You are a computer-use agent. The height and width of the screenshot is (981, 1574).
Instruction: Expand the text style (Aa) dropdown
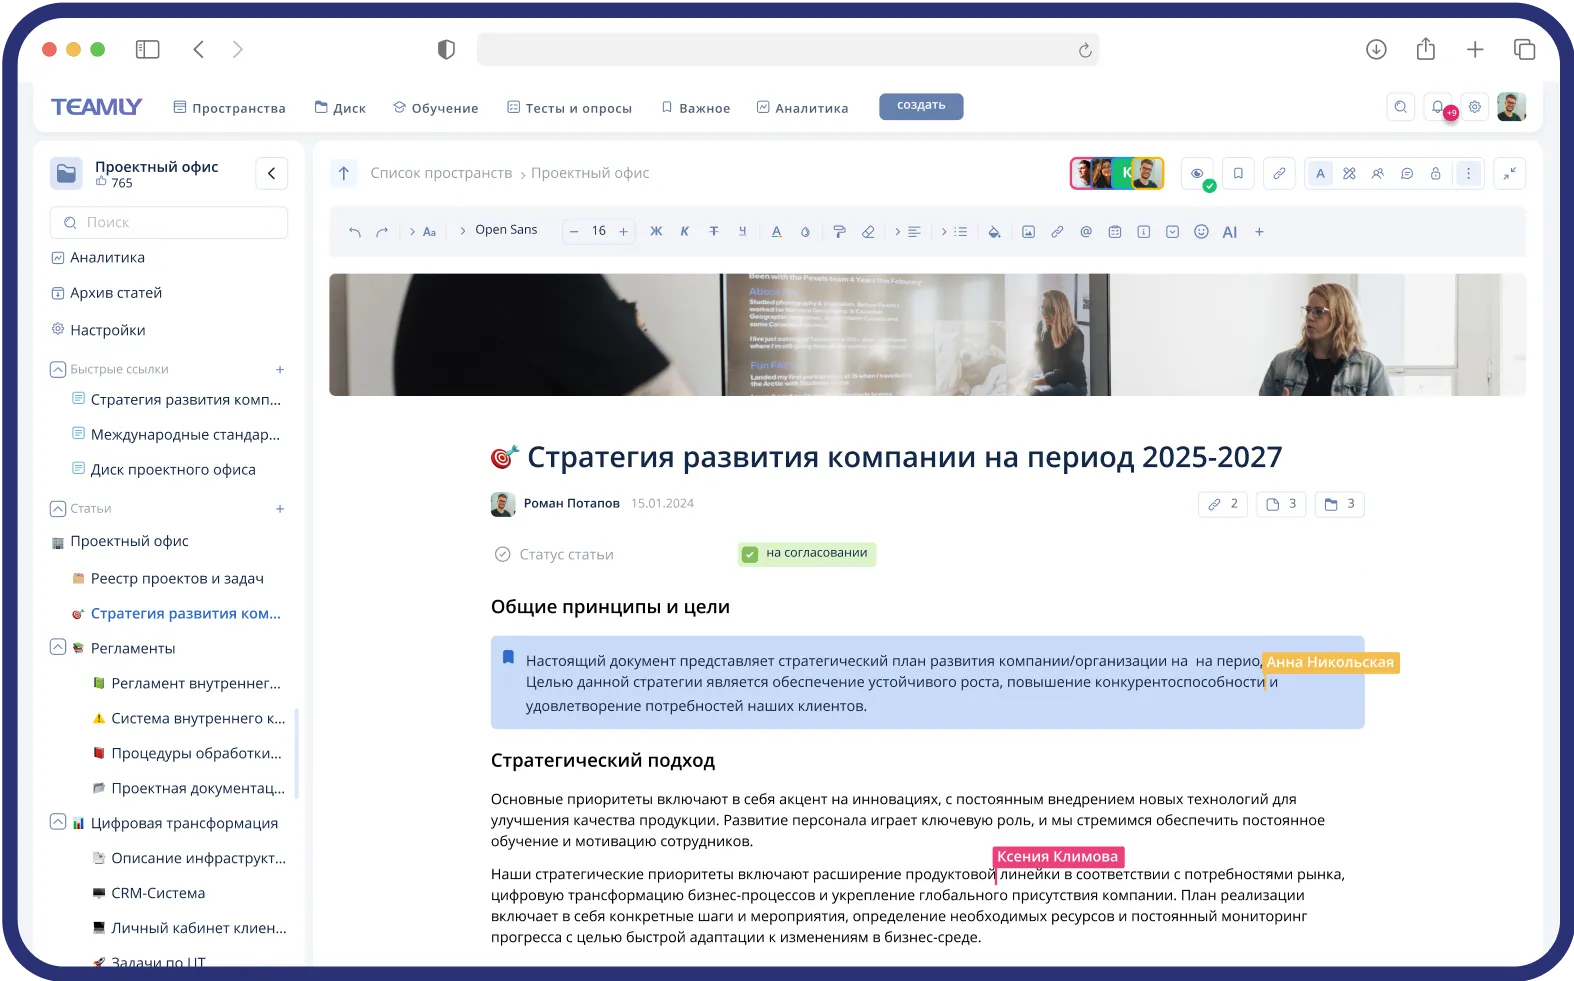[x=423, y=232]
